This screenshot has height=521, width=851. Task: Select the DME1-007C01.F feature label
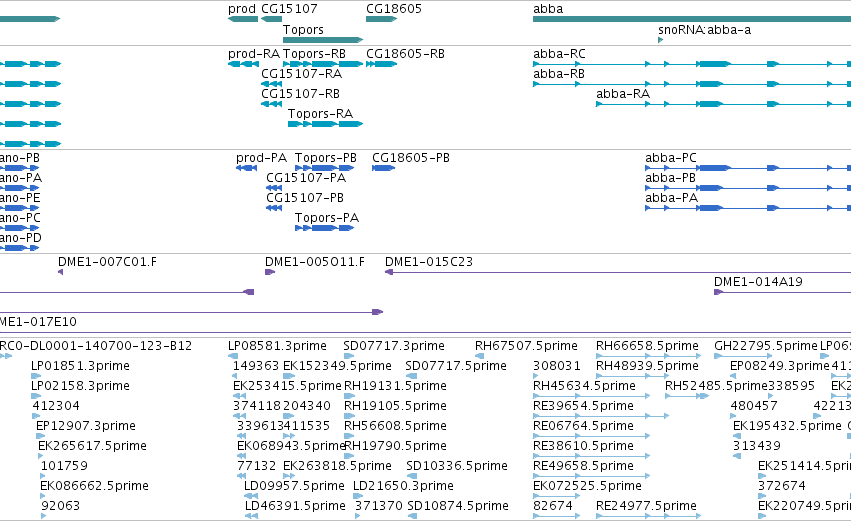(x=107, y=262)
